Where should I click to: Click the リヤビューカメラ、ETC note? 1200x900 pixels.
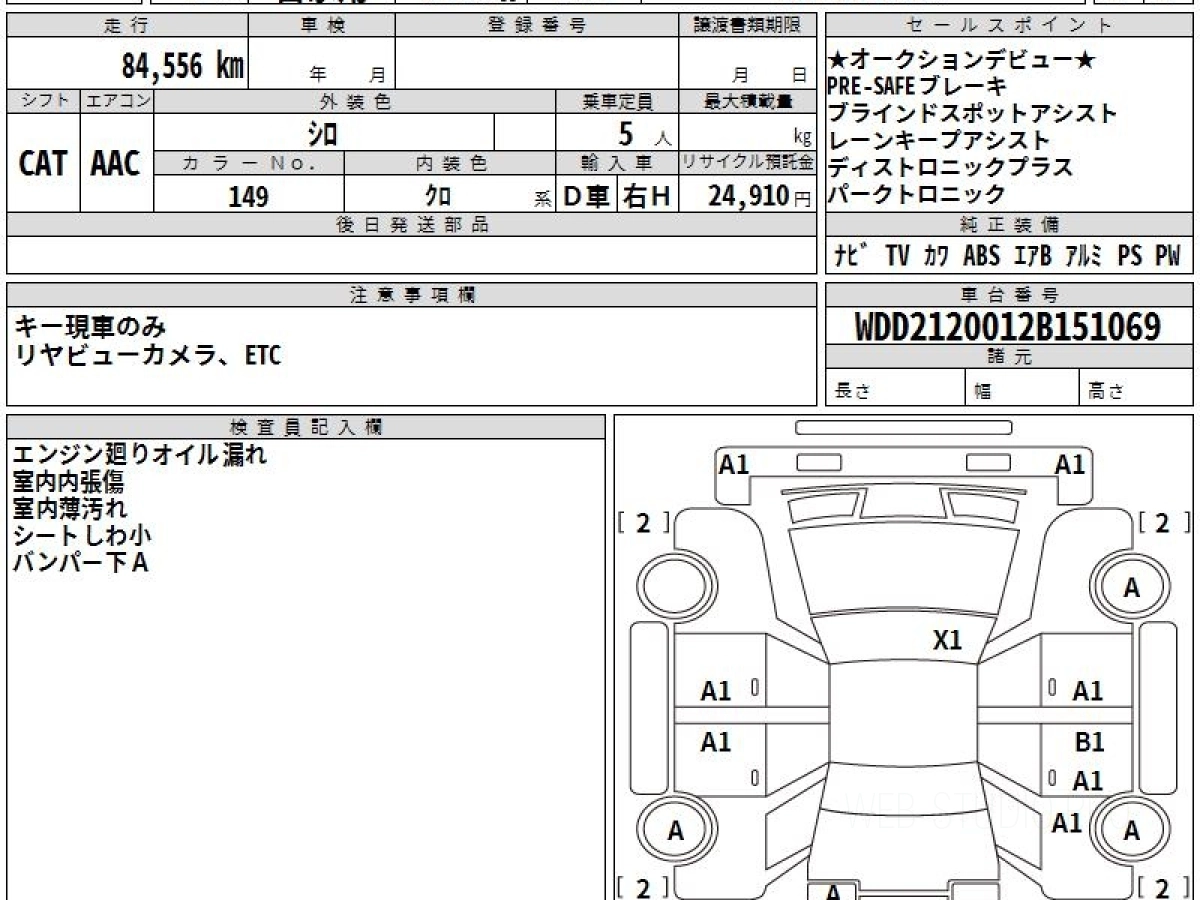148,354
